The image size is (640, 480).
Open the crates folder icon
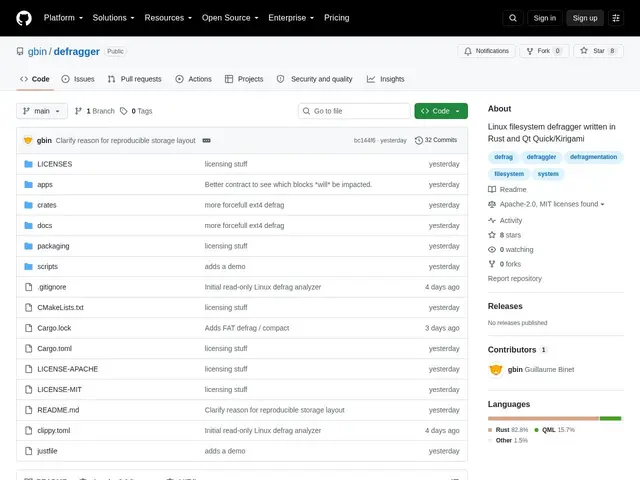(28, 205)
